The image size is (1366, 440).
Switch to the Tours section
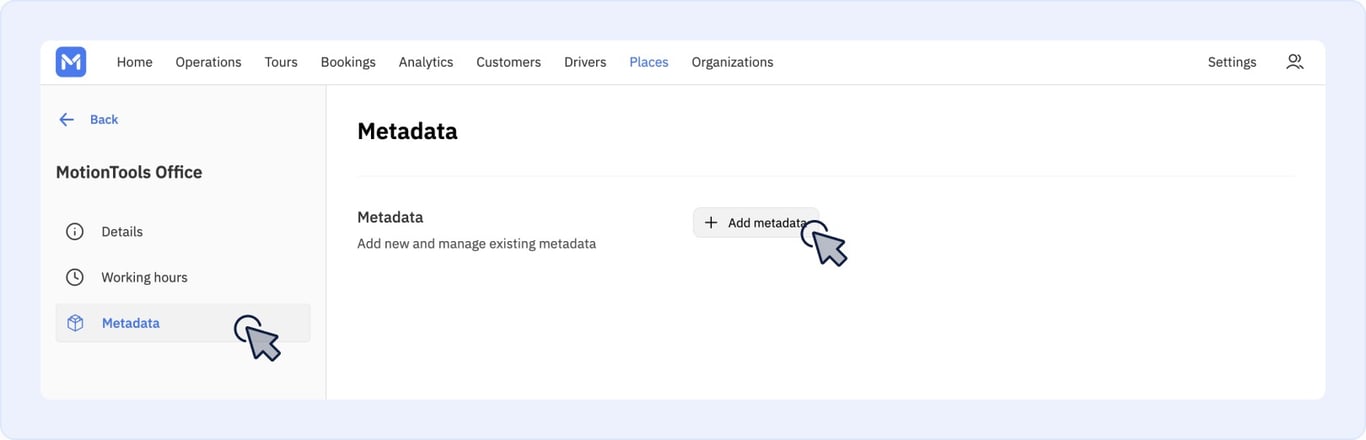[281, 62]
